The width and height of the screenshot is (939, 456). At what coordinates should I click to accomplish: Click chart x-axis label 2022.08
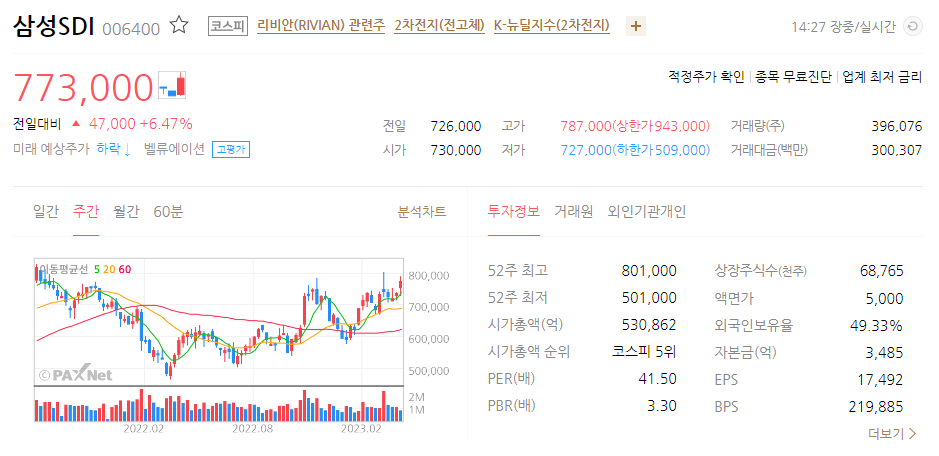coord(252,429)
